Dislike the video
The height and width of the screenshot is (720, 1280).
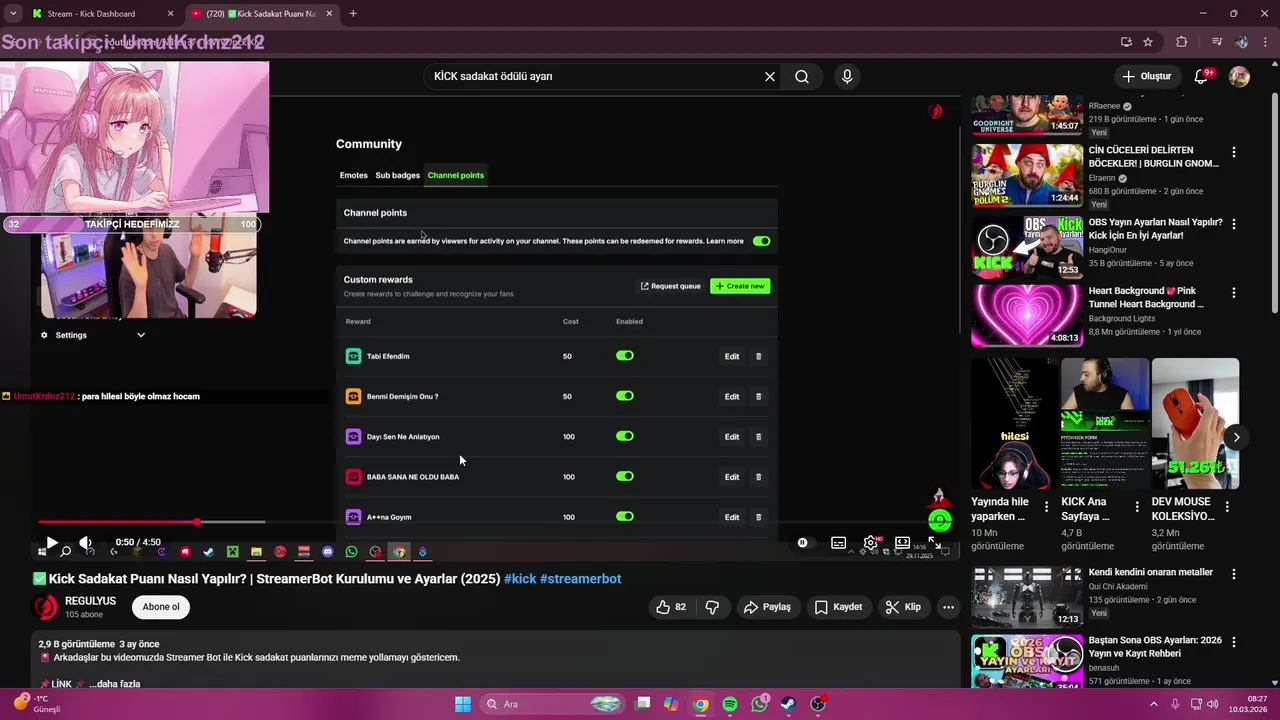[x=712, y=607]
